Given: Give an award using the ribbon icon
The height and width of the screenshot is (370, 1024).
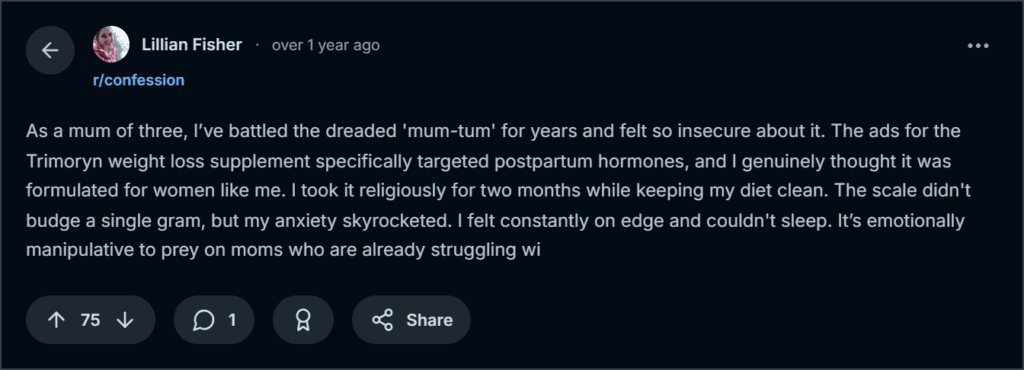Looking at the screenshot, I should point(303,320).
